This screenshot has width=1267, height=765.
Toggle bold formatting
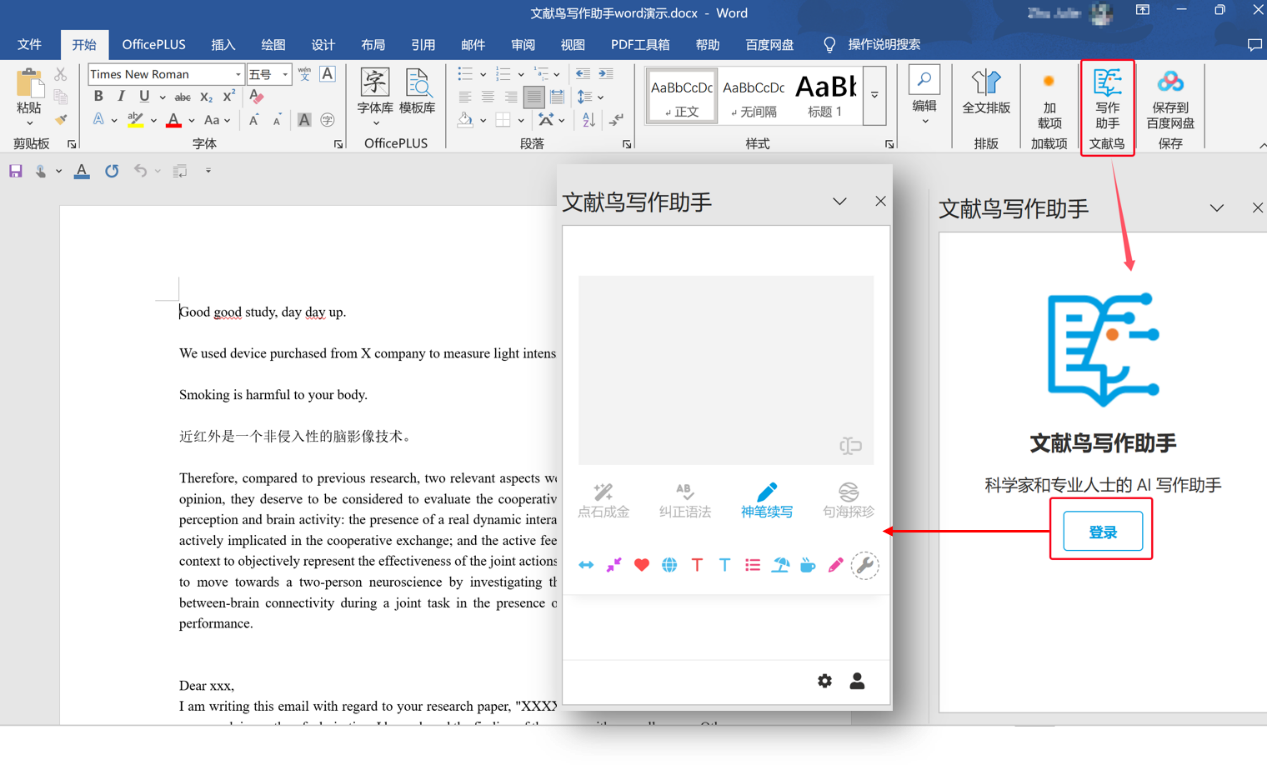pyautogui.click(x=98, y=97)
